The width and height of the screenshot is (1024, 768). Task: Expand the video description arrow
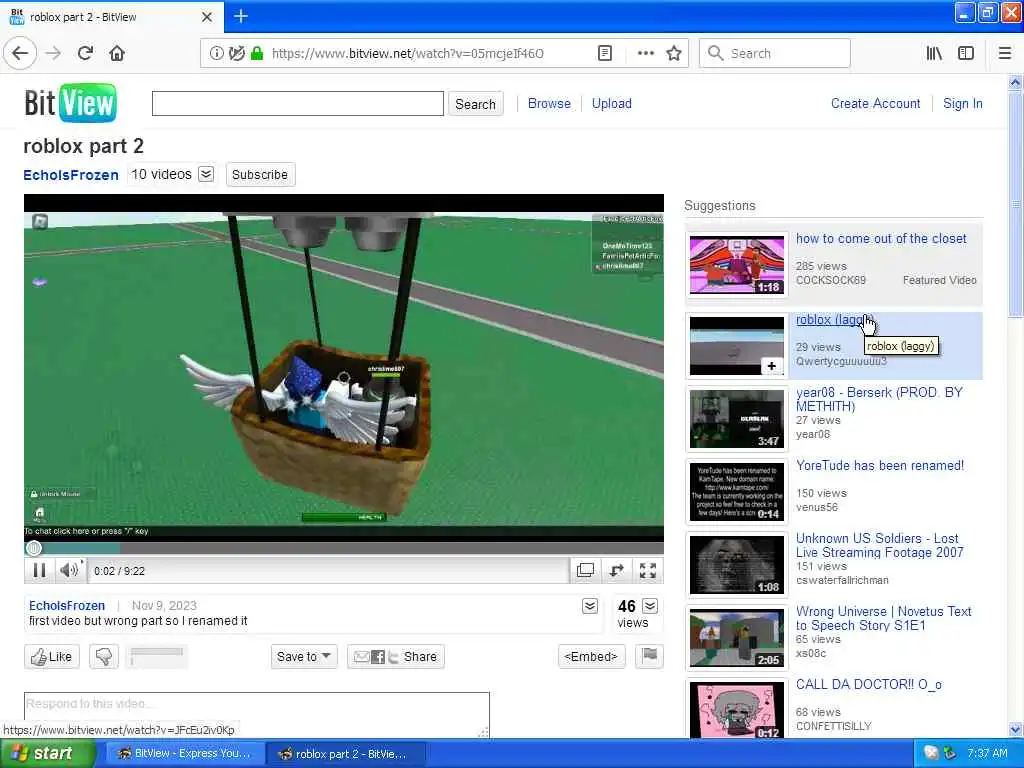click(590, 606)
